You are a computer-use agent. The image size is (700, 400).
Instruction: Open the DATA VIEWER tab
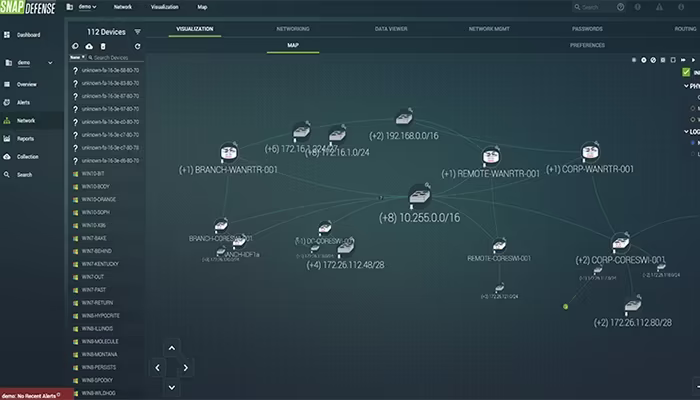[x=391, y=29]
